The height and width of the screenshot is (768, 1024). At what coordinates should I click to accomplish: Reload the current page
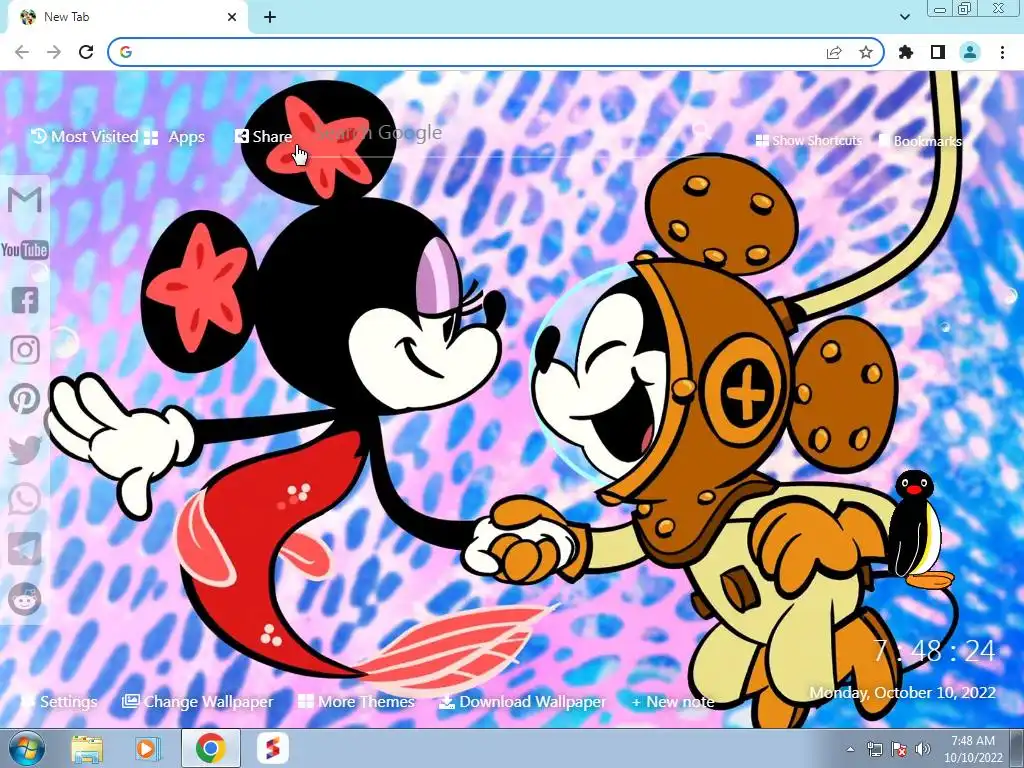click(86, 52)
